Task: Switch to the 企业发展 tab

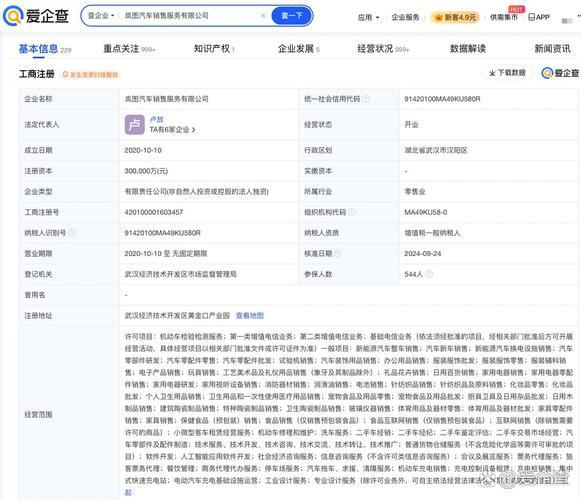Action: [x=299, y=49]
